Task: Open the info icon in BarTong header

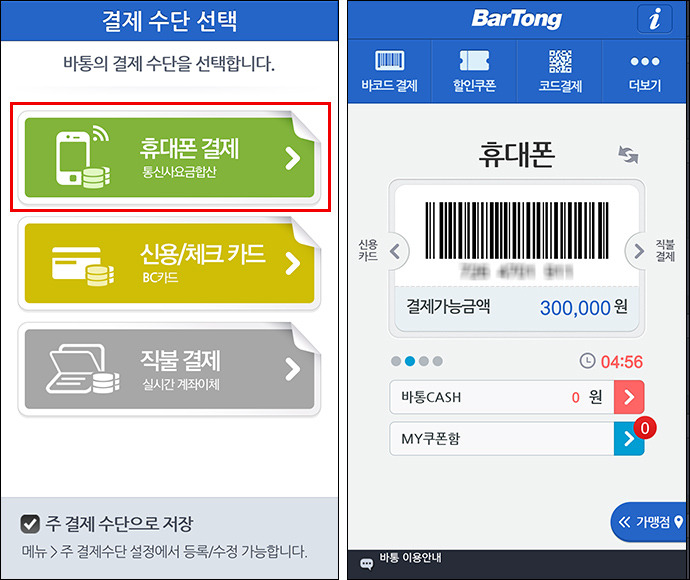Action: click(654, 19)
